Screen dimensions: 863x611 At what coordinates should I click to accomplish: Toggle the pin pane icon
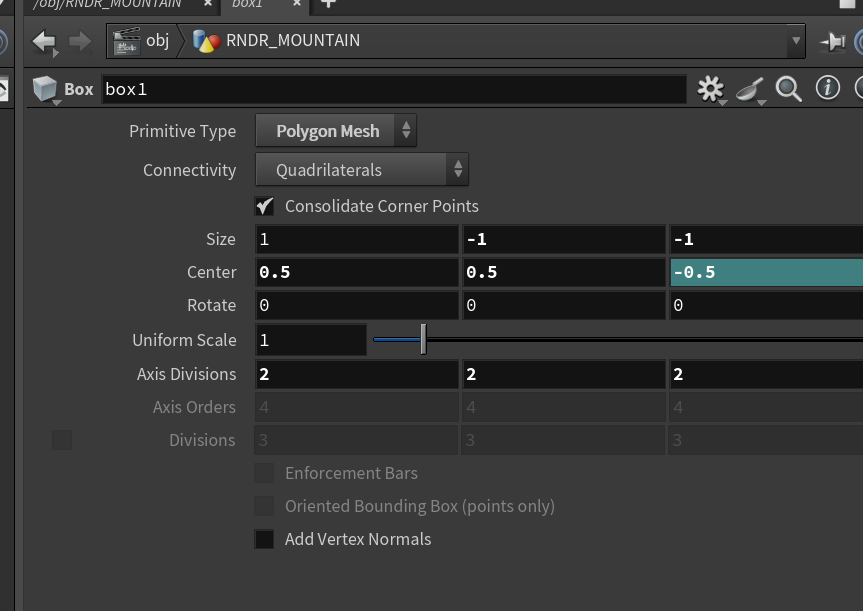[832, 42]
